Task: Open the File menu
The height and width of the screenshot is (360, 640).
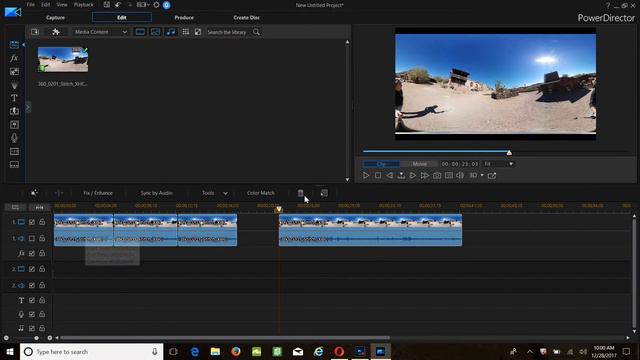Action: pos(31,5)
